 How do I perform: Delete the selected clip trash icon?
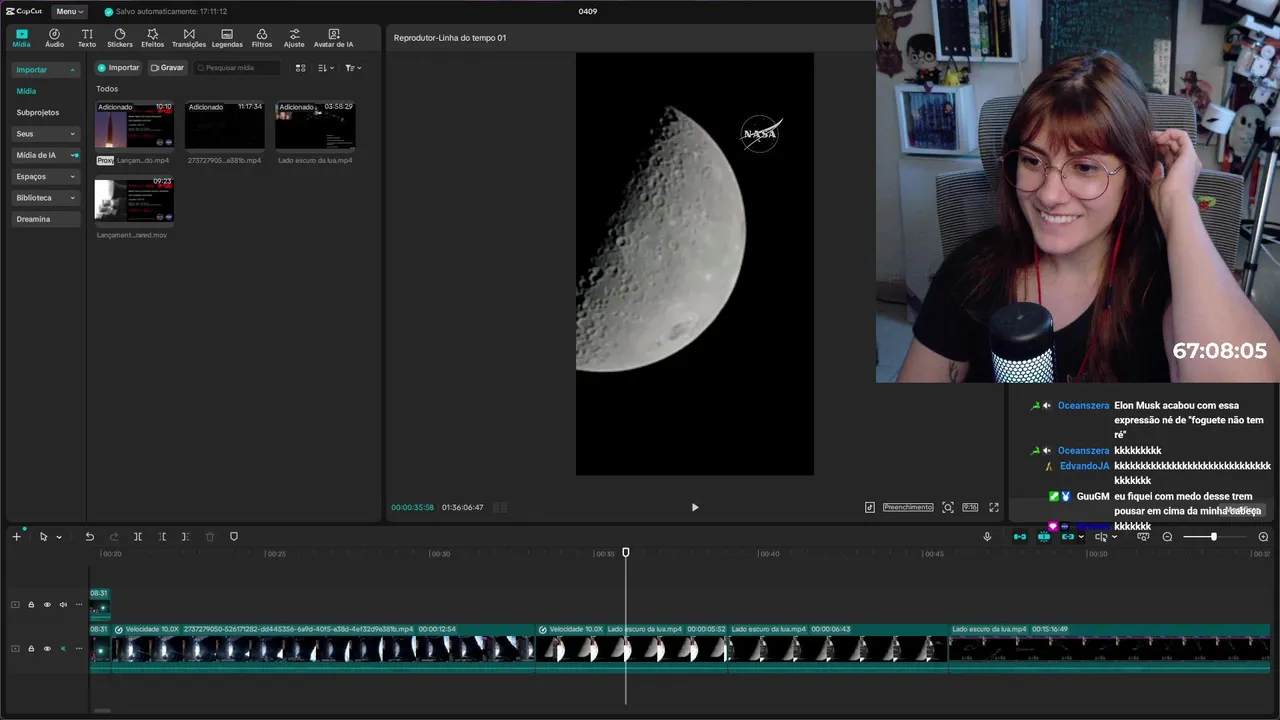pos(210,537)
